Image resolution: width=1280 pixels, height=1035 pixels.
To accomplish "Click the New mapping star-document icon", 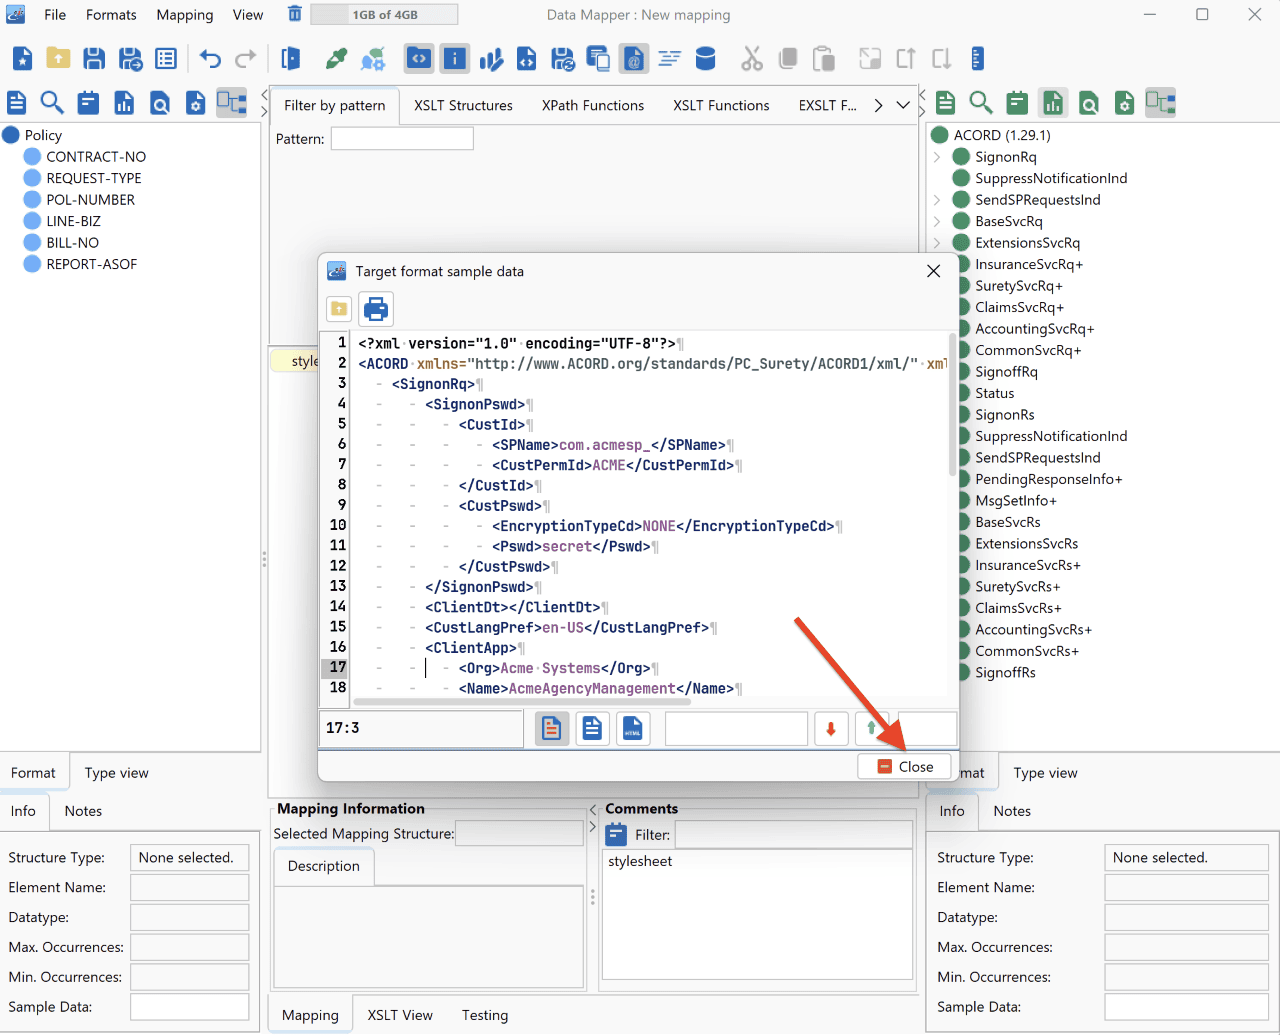I will click(22, 59).
